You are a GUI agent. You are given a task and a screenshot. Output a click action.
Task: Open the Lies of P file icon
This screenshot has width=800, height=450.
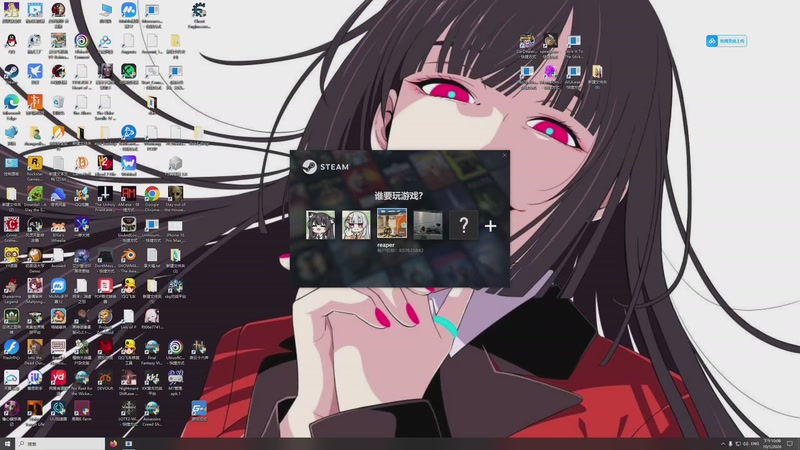[x=129, y=317]
